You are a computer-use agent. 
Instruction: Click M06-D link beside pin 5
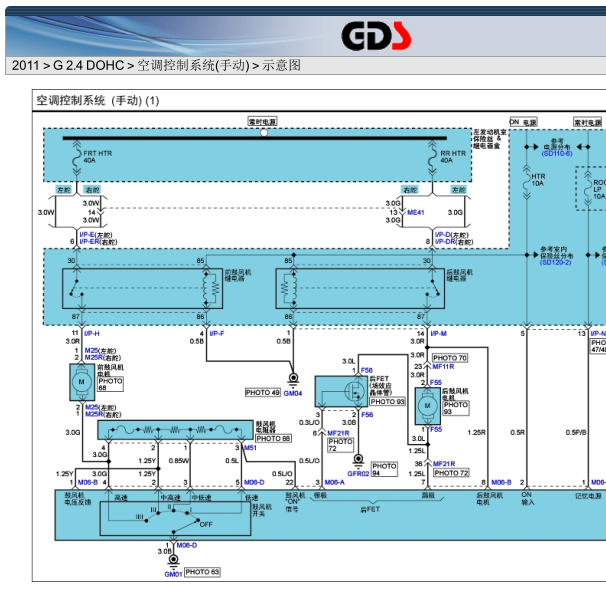(254, 482)
